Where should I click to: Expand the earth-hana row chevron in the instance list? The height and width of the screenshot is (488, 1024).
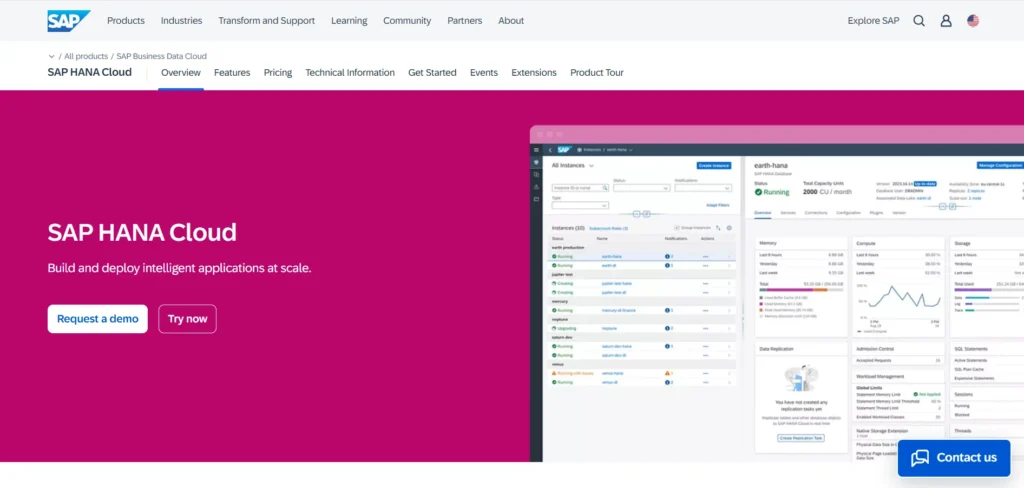[729, 257]
